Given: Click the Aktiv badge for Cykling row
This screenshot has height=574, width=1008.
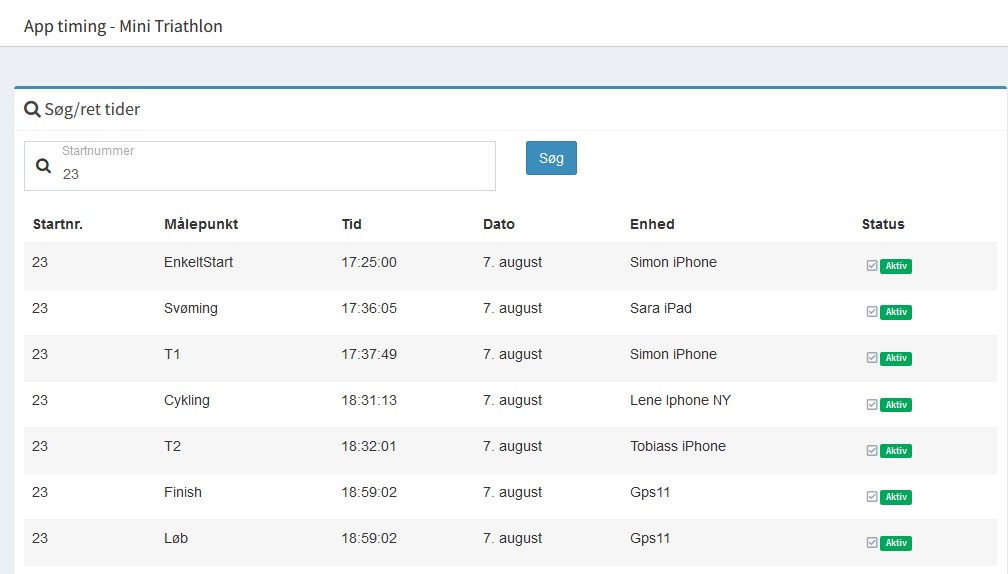Looking at the screenshot, I should tap(896, 405).
